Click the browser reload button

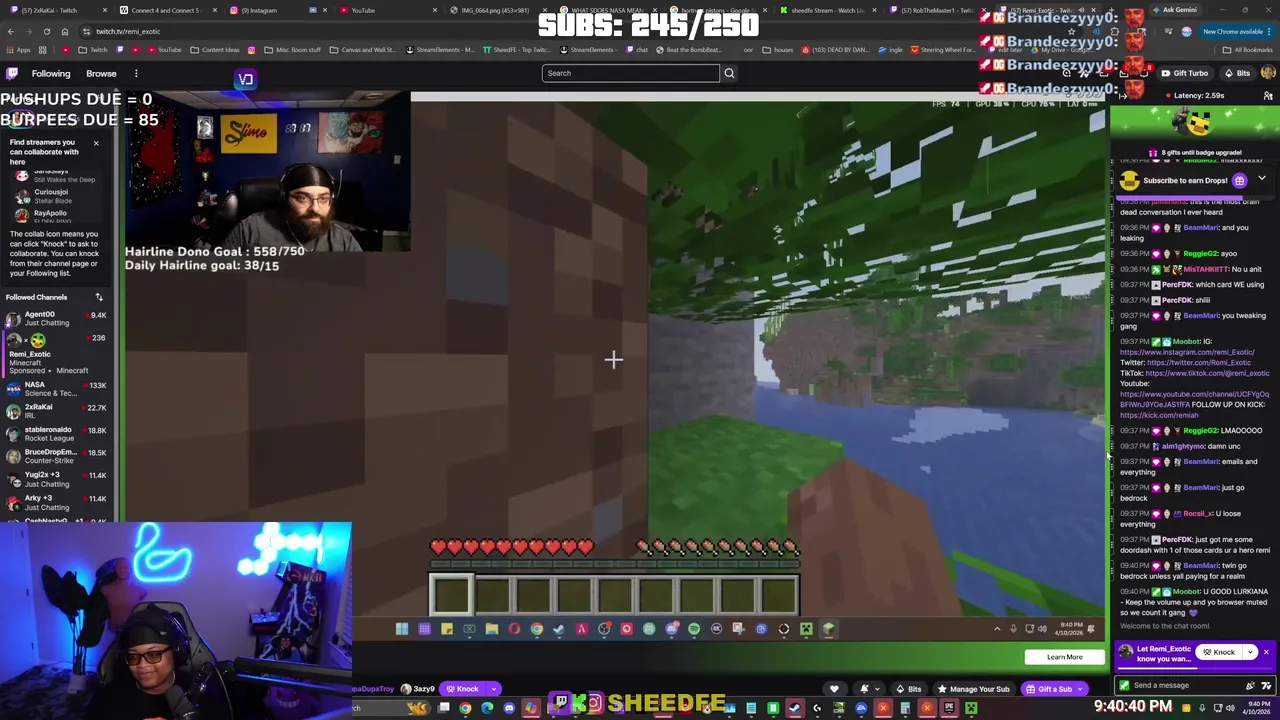tap(47, 31)
